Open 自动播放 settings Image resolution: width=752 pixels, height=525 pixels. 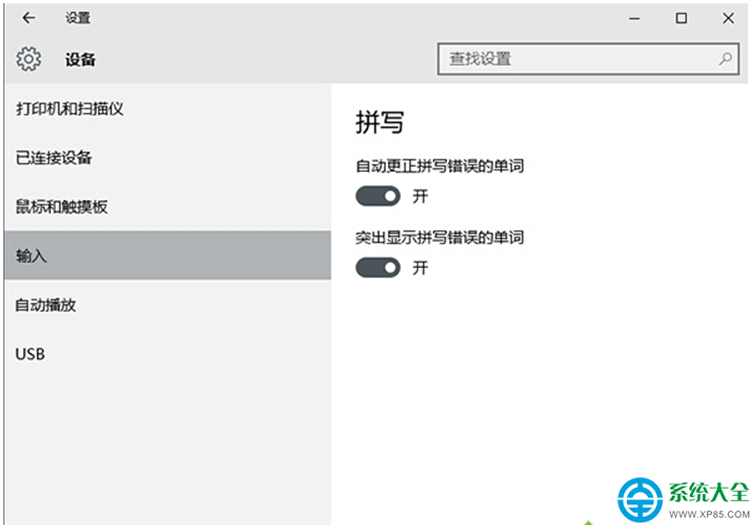point(167,305)
